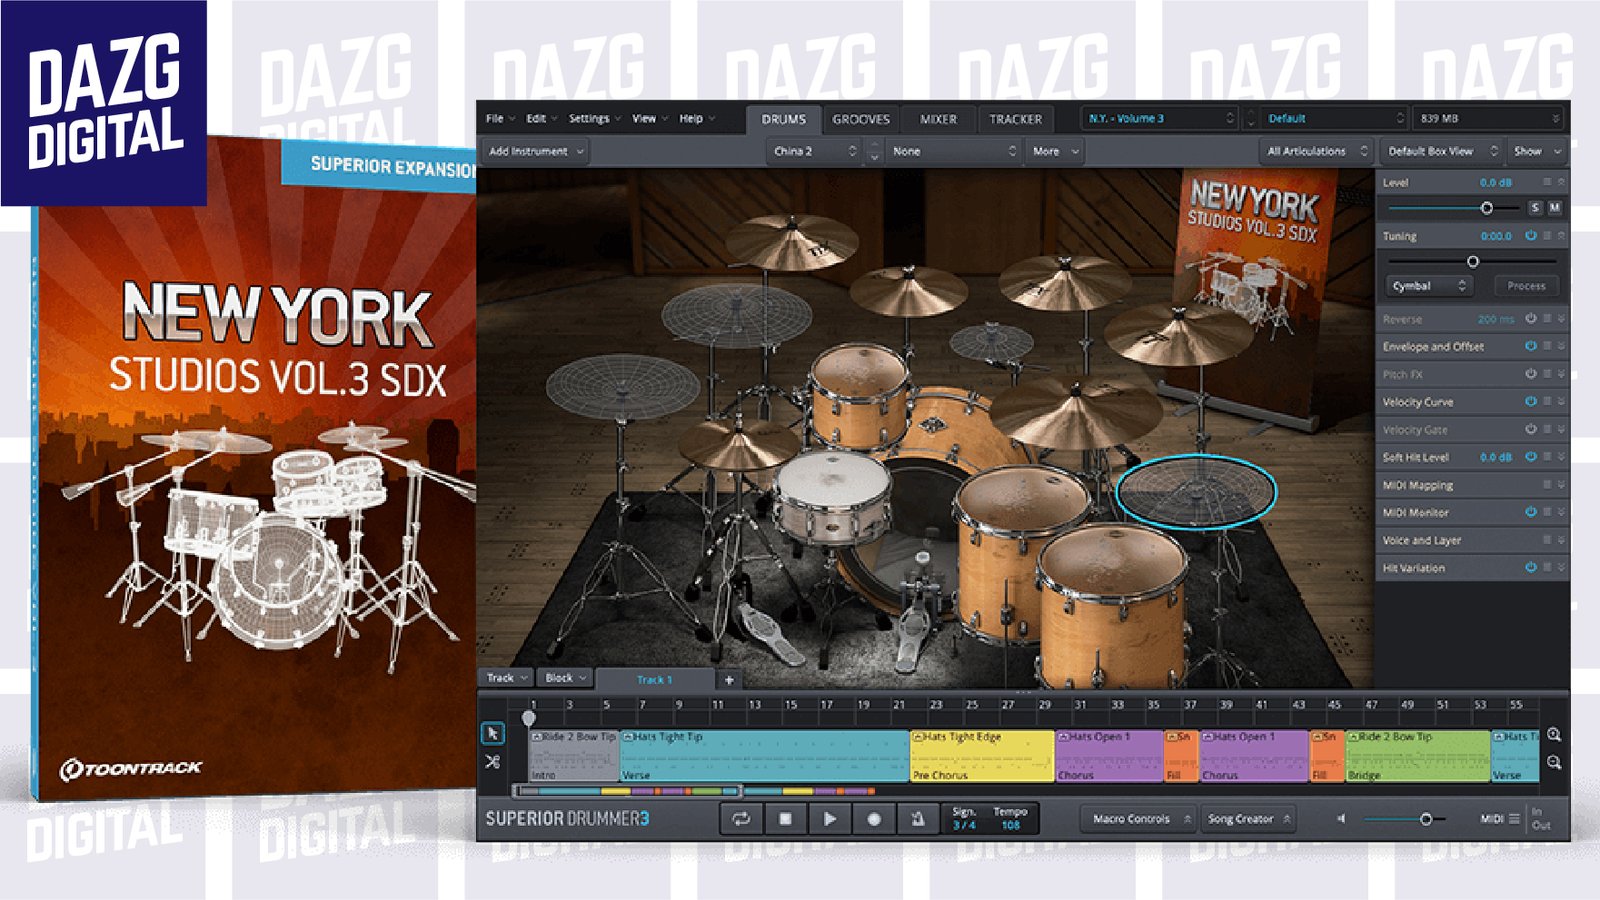Open the N.Y. - Volume 3 library dropdown
Screen dimensions: 1600x900
click(x=1160, y=118)
